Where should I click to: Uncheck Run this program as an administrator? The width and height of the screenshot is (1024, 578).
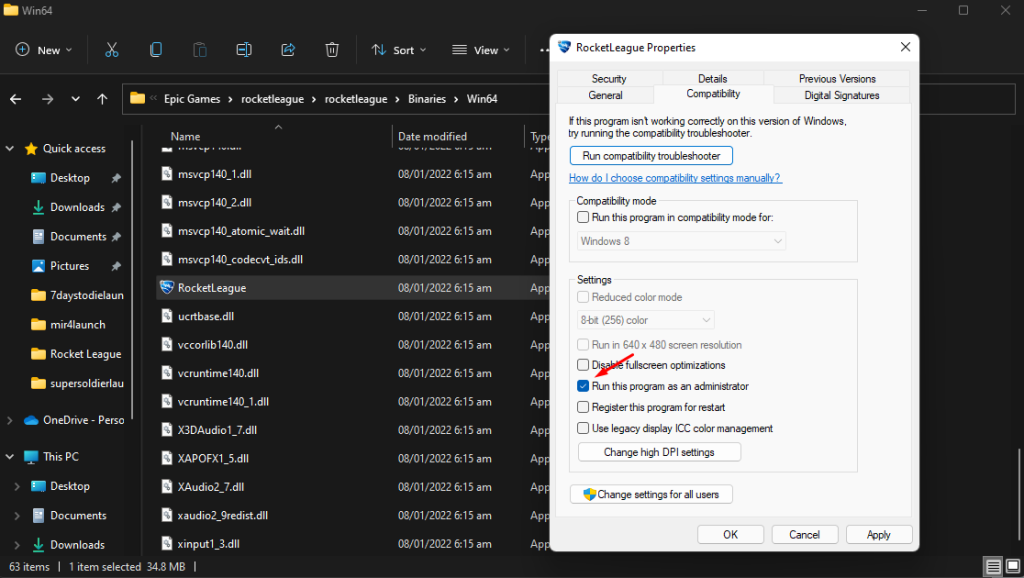[x=583, y=386]
